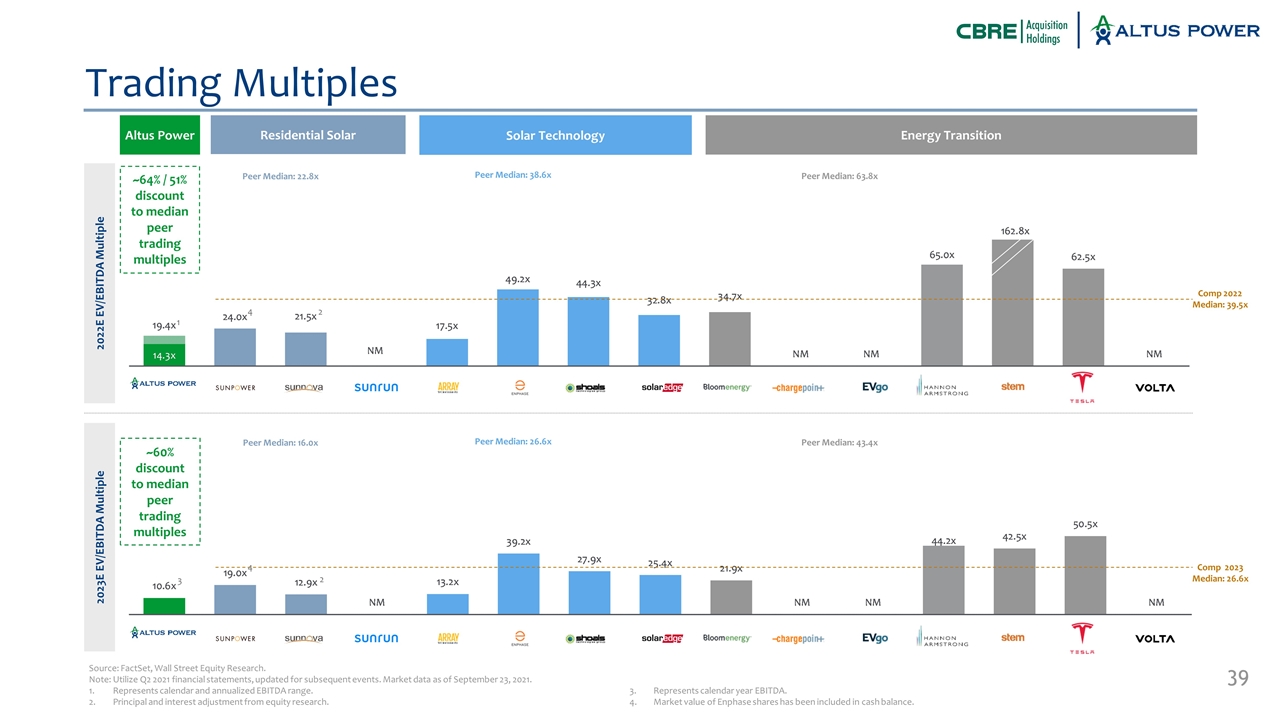Click the ~64% / 51% discount callout box
1280x720 pixels.
click(160, 219)
